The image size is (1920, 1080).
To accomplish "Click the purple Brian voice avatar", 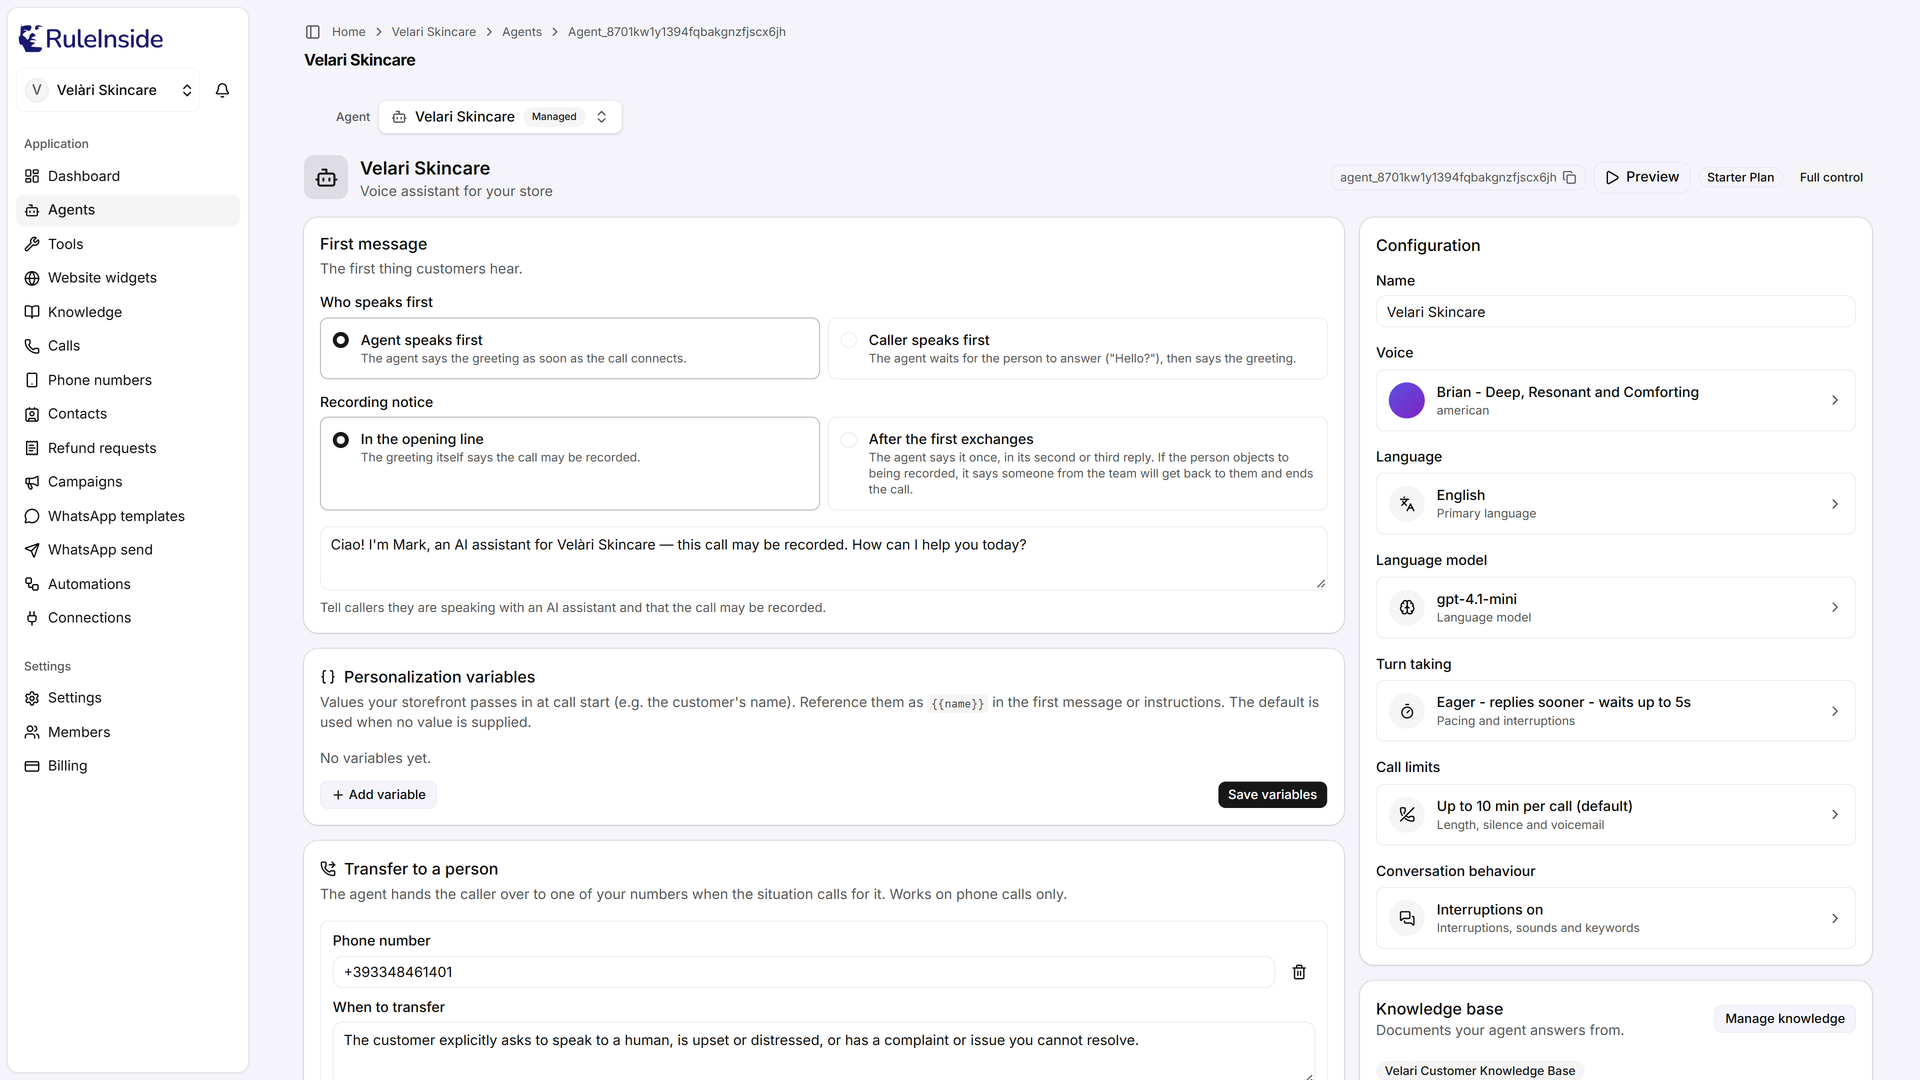I will [1406, 400].
